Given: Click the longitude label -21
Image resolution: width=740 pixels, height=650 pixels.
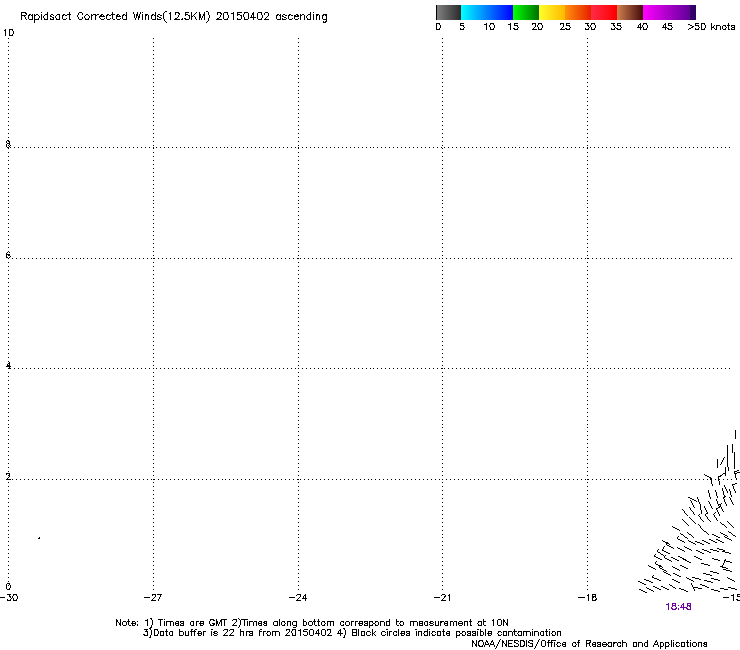Looking at the screenshot, I should click(442, 598).
